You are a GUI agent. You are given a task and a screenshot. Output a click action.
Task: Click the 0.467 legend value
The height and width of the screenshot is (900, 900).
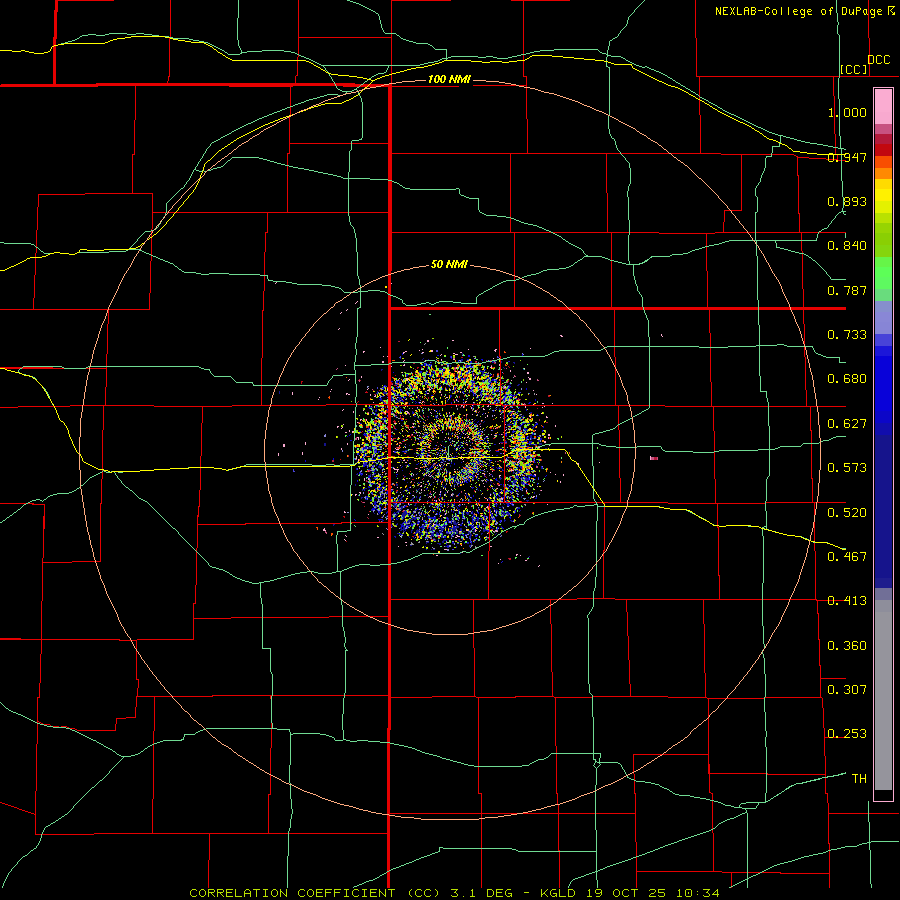tap(847, 556)
